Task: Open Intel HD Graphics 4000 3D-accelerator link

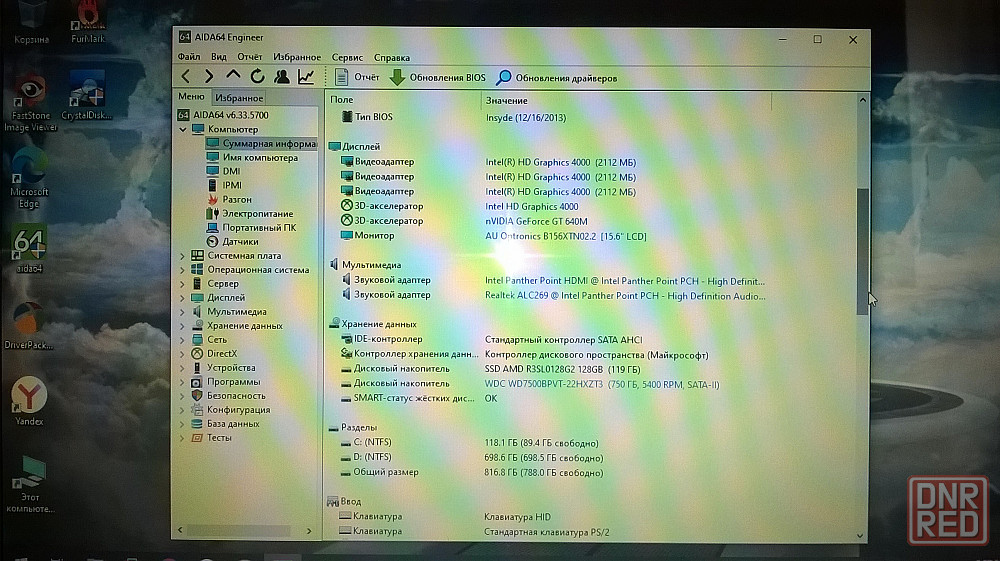Action: [531, 207]
